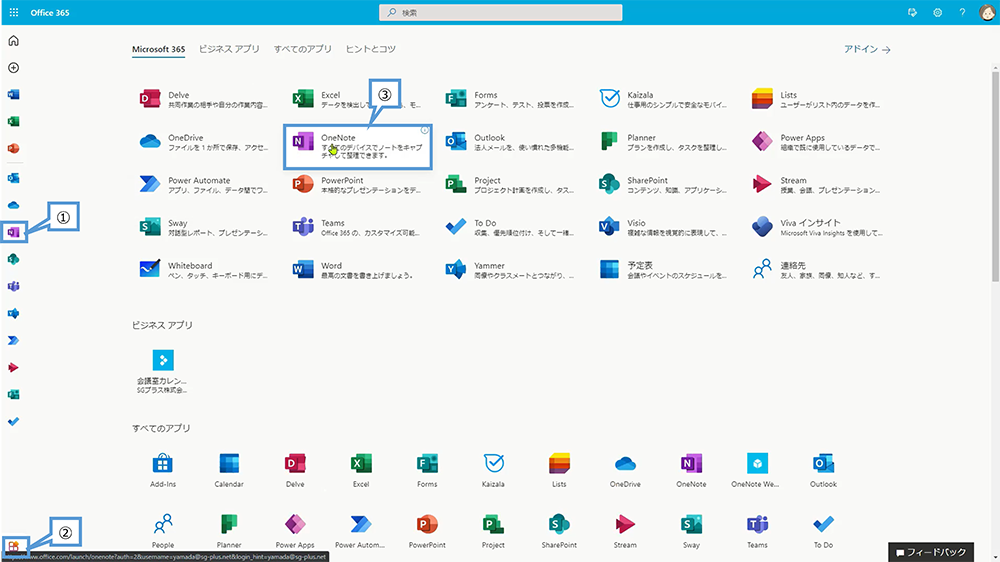Click the all apps icon at sidebar bottom
Image resolution: width=1000 pixels, height=562 pixels.
tap(13, 546)
